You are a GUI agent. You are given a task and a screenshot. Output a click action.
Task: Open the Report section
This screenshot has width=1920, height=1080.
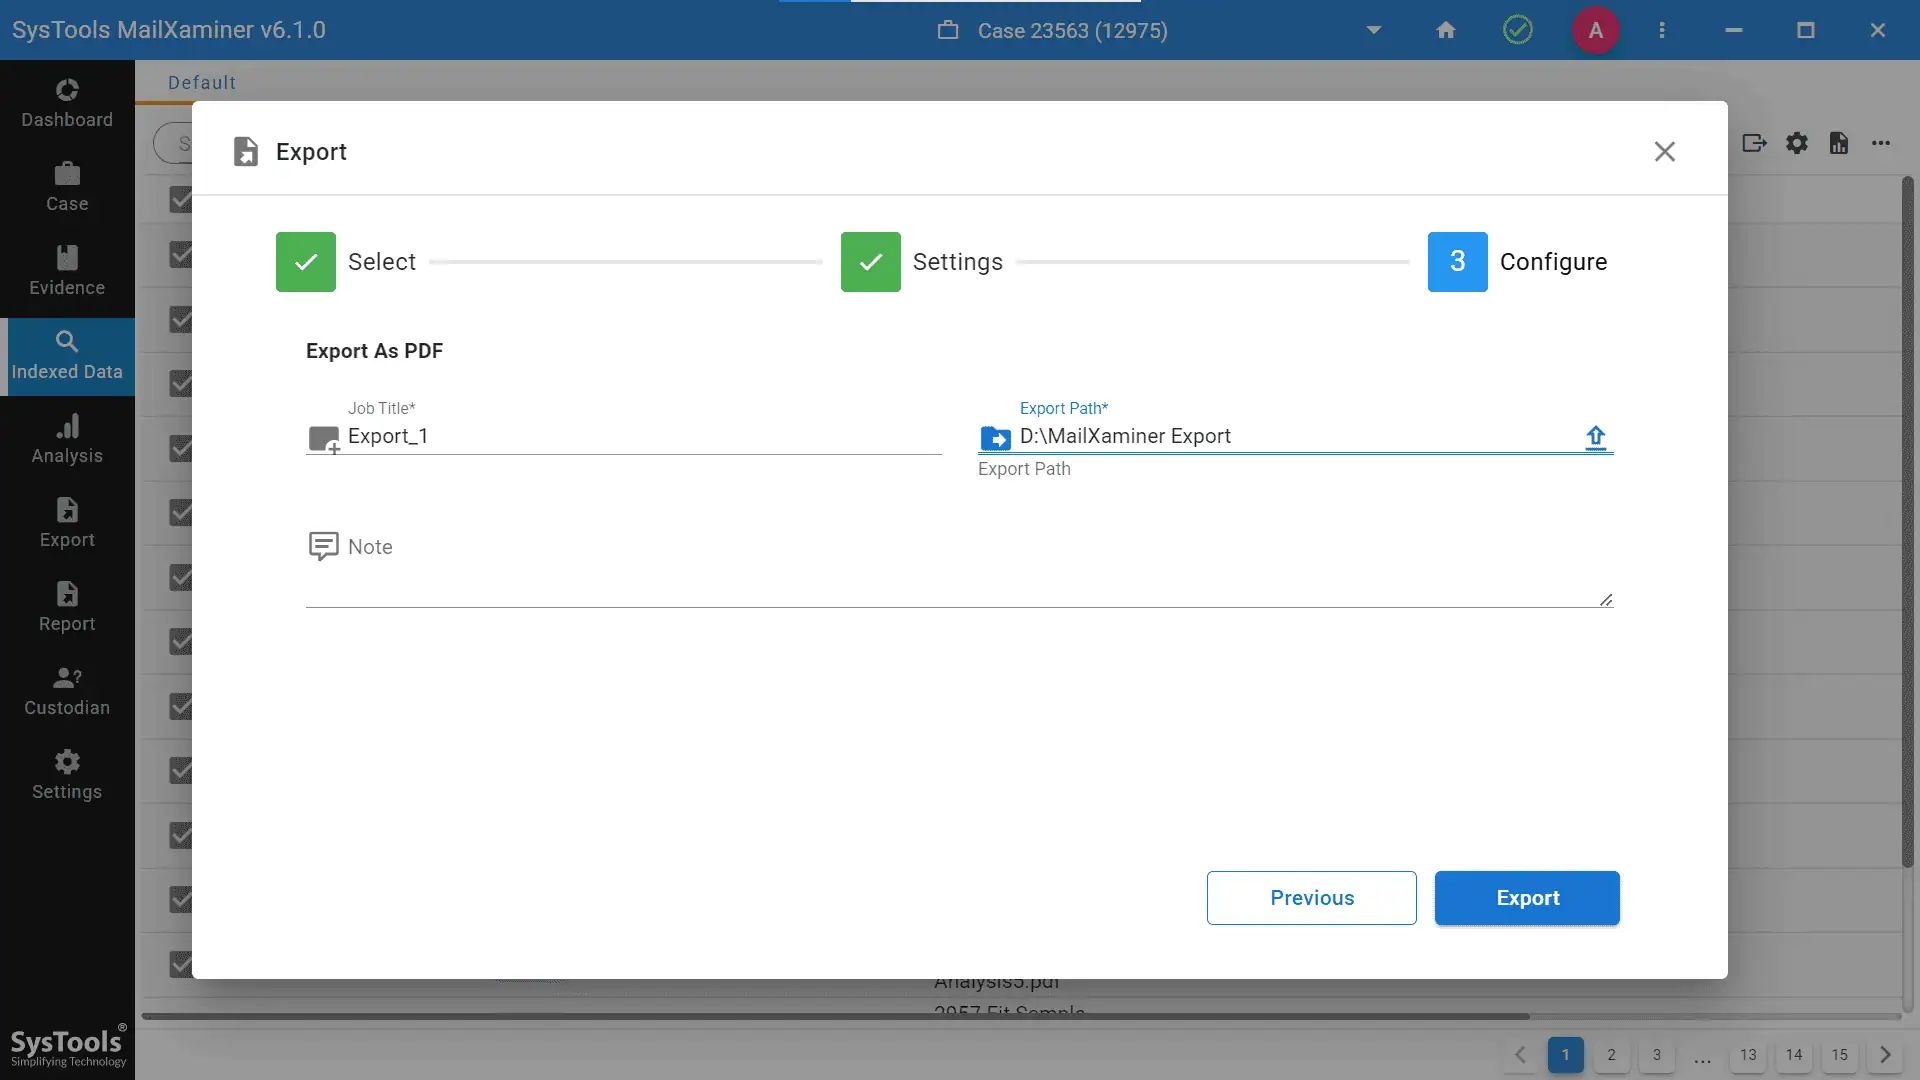(67, 607)
